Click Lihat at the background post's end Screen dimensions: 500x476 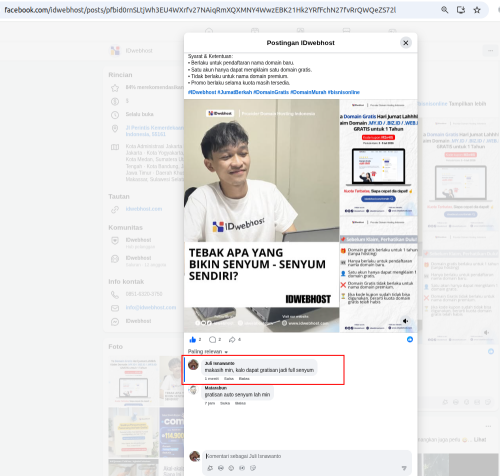point(480,440)
